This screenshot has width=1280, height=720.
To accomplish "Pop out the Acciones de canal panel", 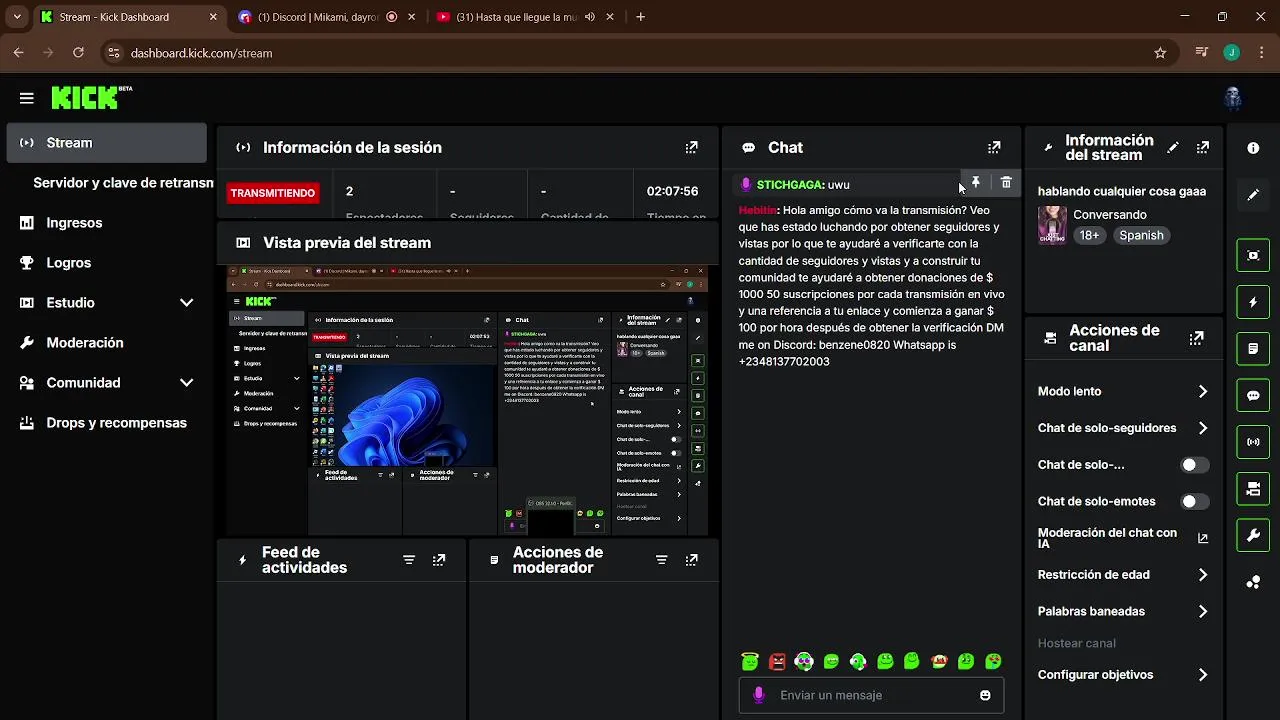I will (x=1197, y=338).
